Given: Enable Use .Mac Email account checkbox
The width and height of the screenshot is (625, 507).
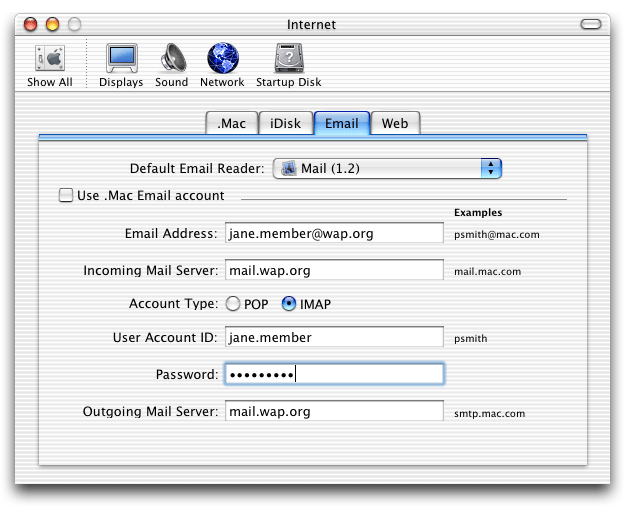Looking at the screenshot, I should coord(66,195).
